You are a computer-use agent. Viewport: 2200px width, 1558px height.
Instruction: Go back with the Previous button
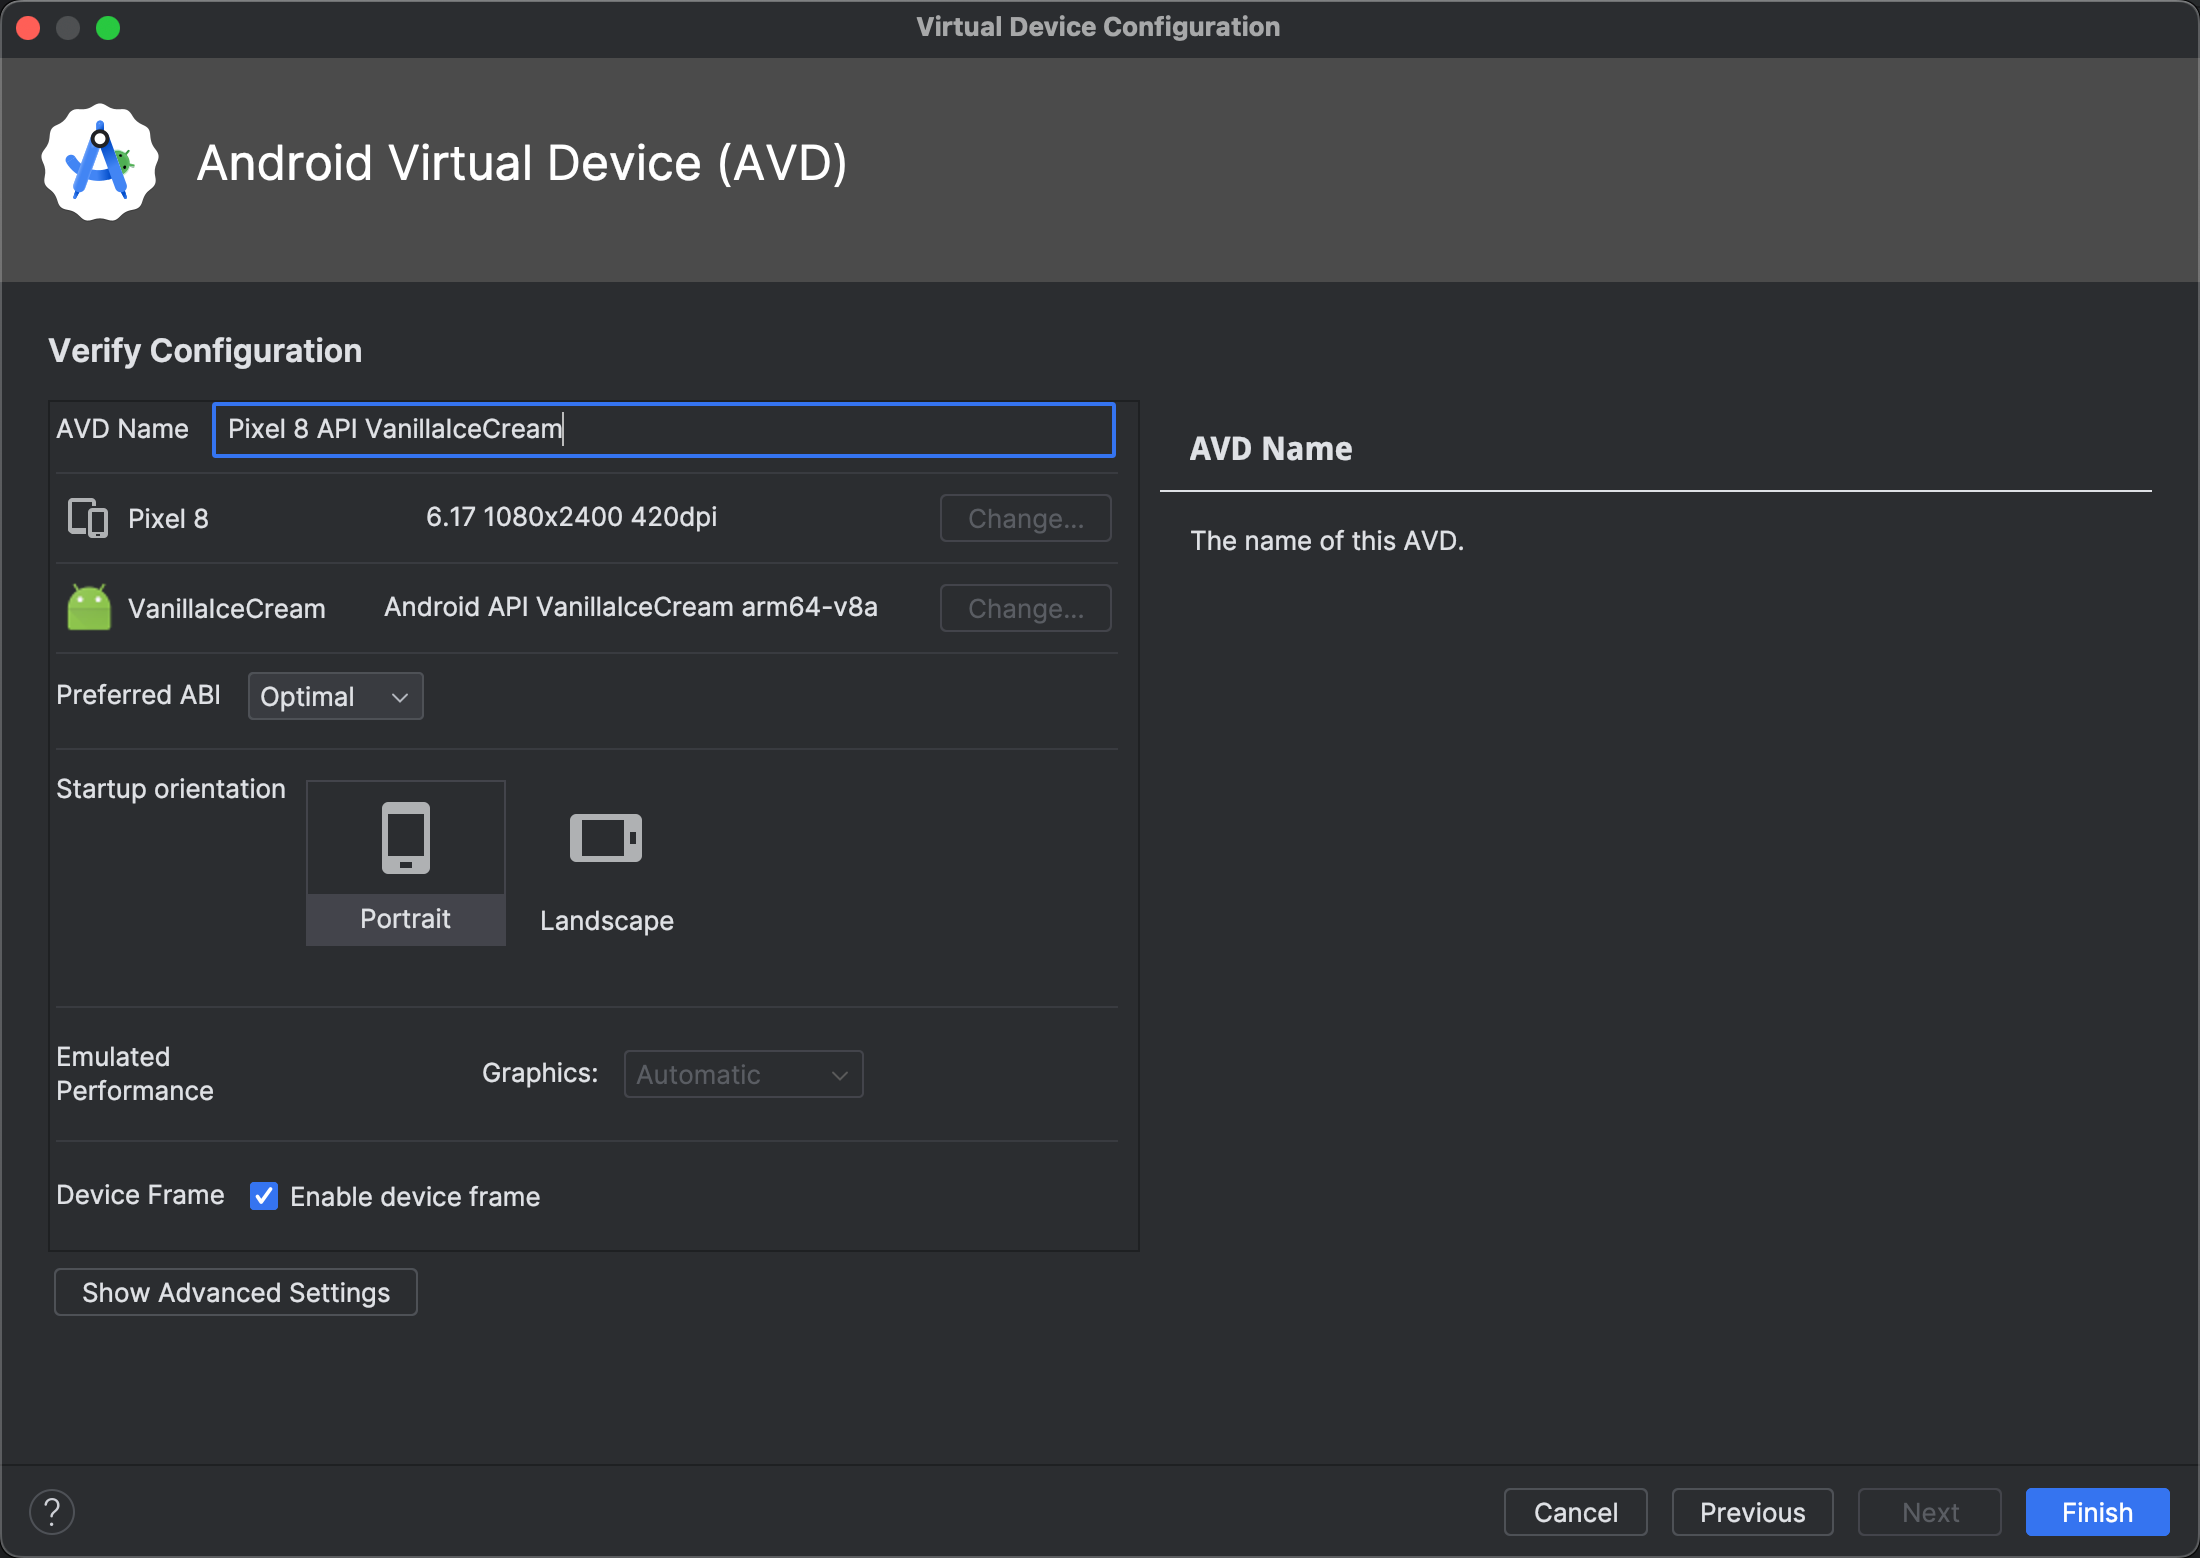(x=1753, y=1512)
